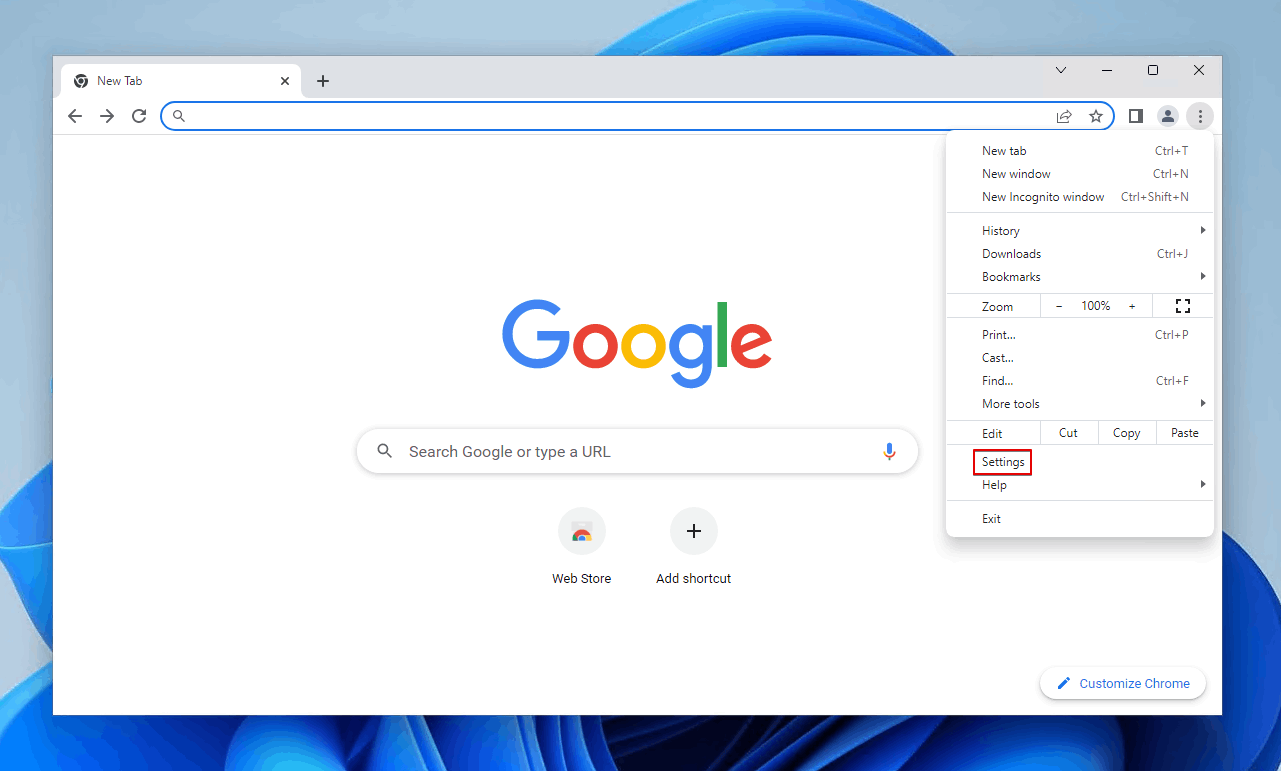Click the search icon in the address bar
This screenshot has width=1281, height=771.
click(179, 116)
